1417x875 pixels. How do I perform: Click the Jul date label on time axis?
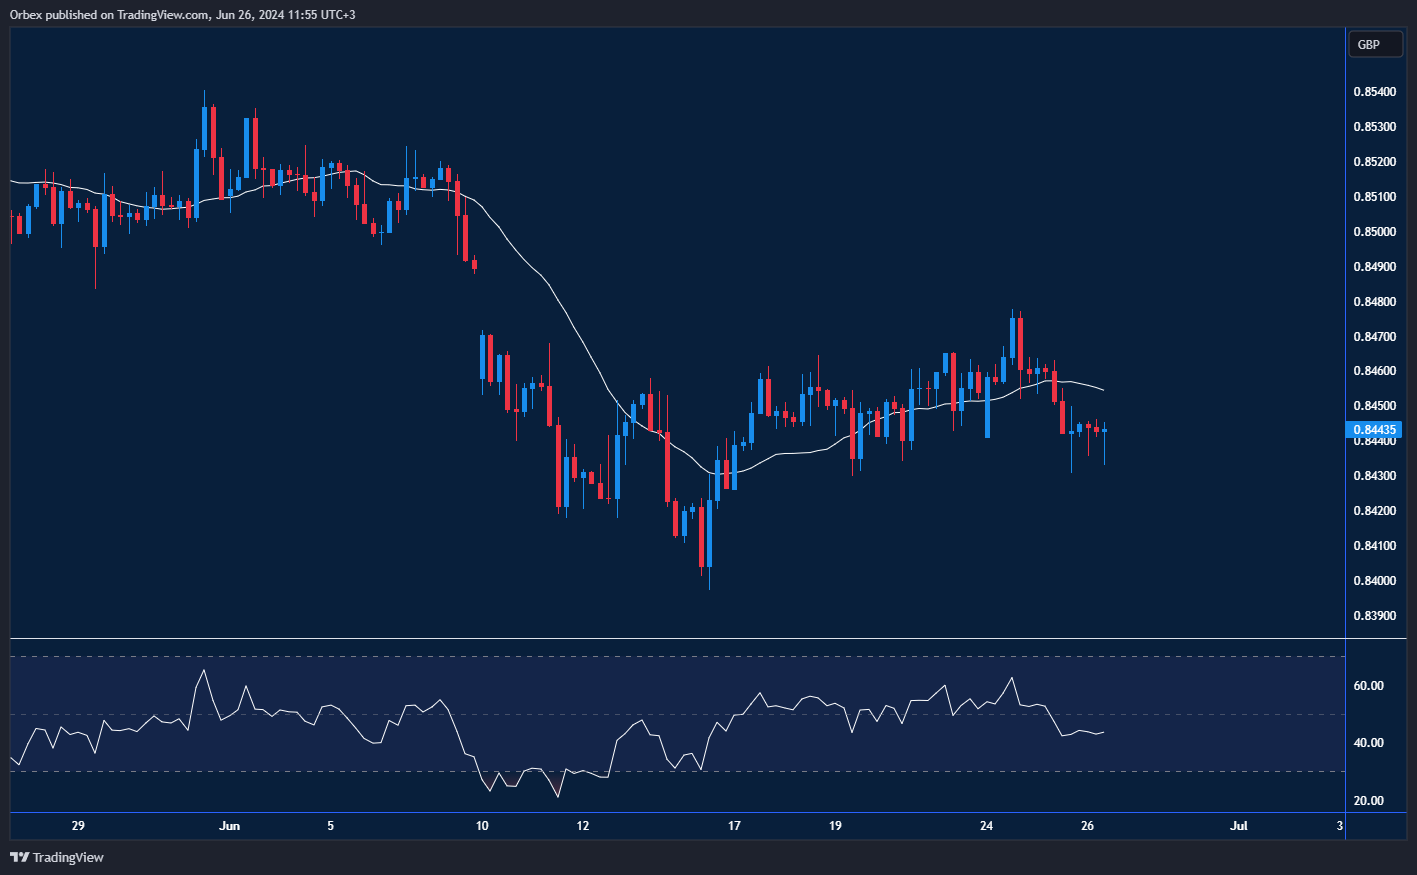(x=1239, y=826)
